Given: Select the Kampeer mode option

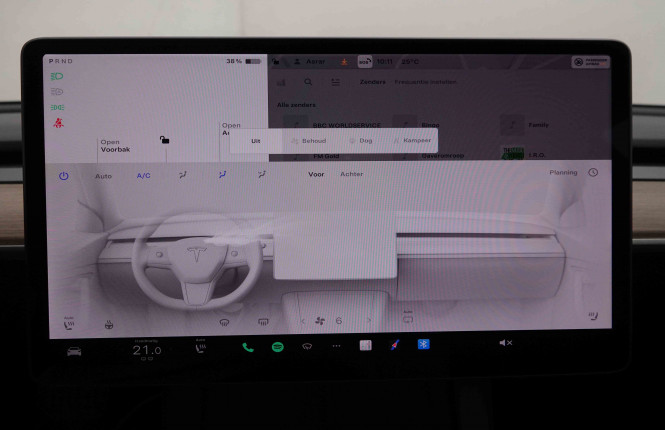Looking at the screenshot, I should (415, 141).
